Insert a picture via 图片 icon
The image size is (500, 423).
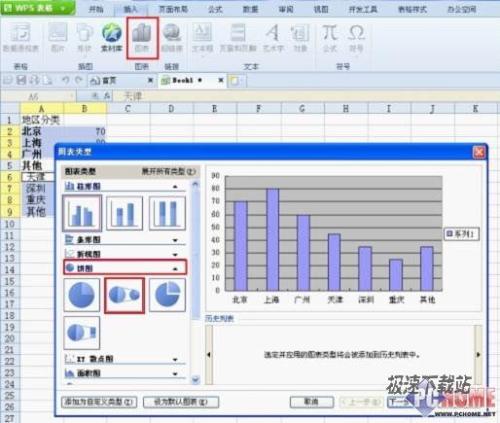pos(58,37)
